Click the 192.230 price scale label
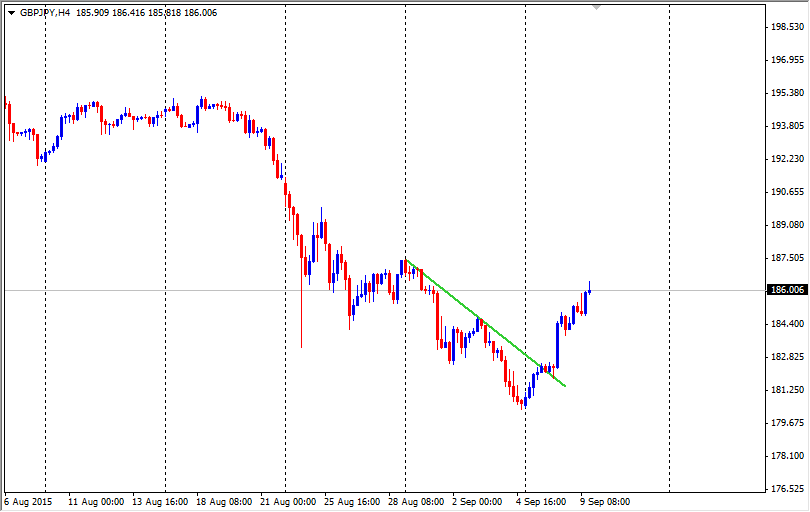 pos(787,159)
